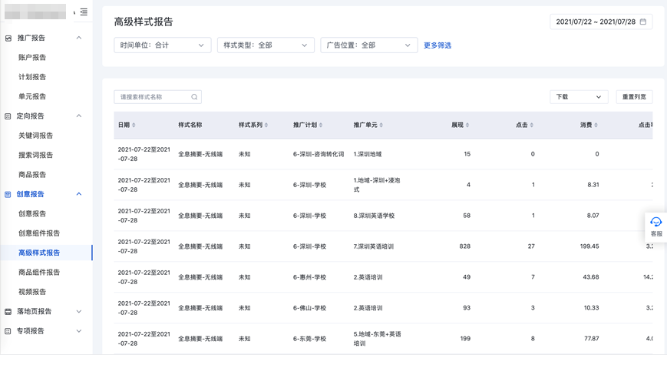Sort table by 点击 sort arrows
The width and height of the screenshot is (670, 365).
pyautogui.click(x=532, y=125)
